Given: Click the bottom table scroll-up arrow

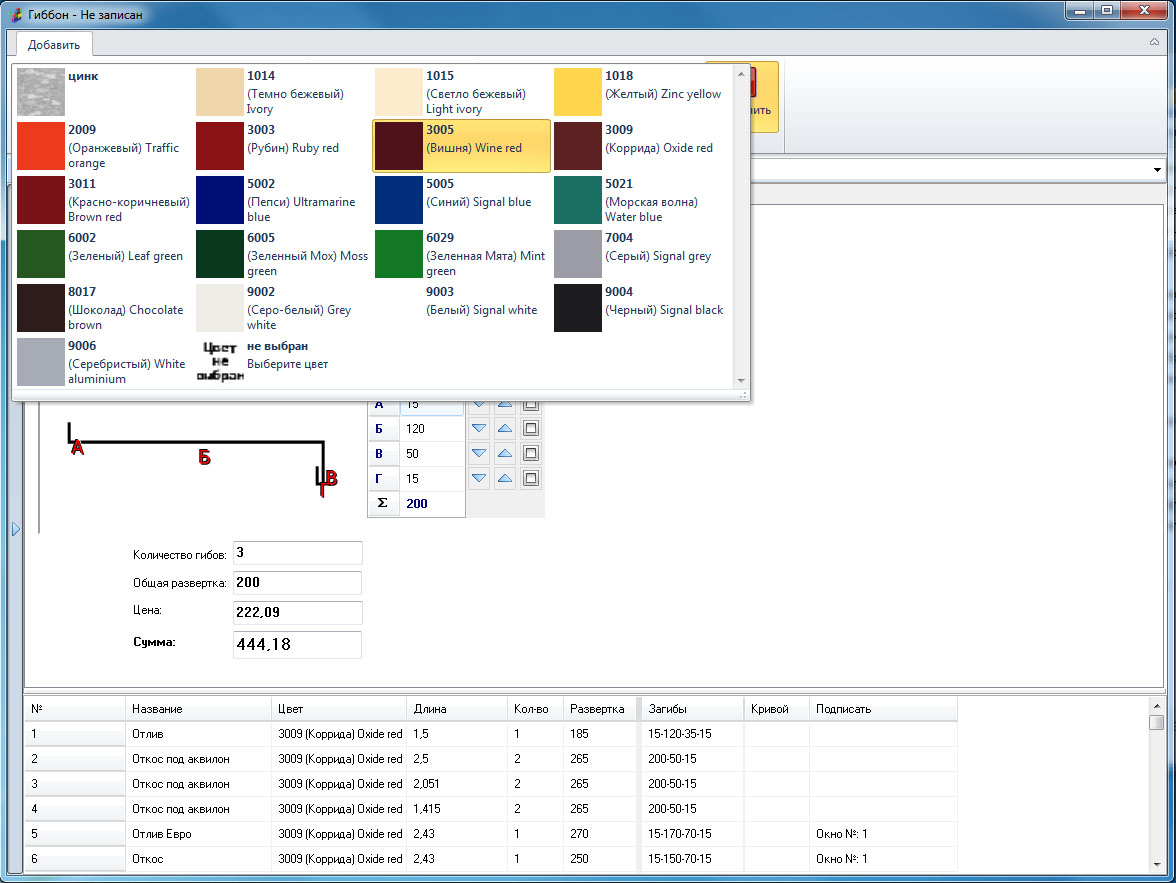Looking at the screenshot, I should 1156,706.
